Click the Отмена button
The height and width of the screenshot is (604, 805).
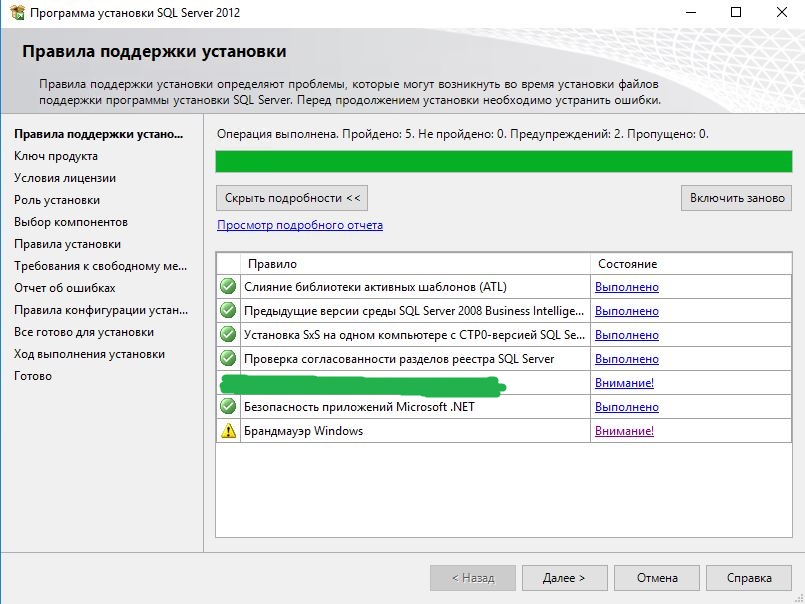tap(657, 578)
